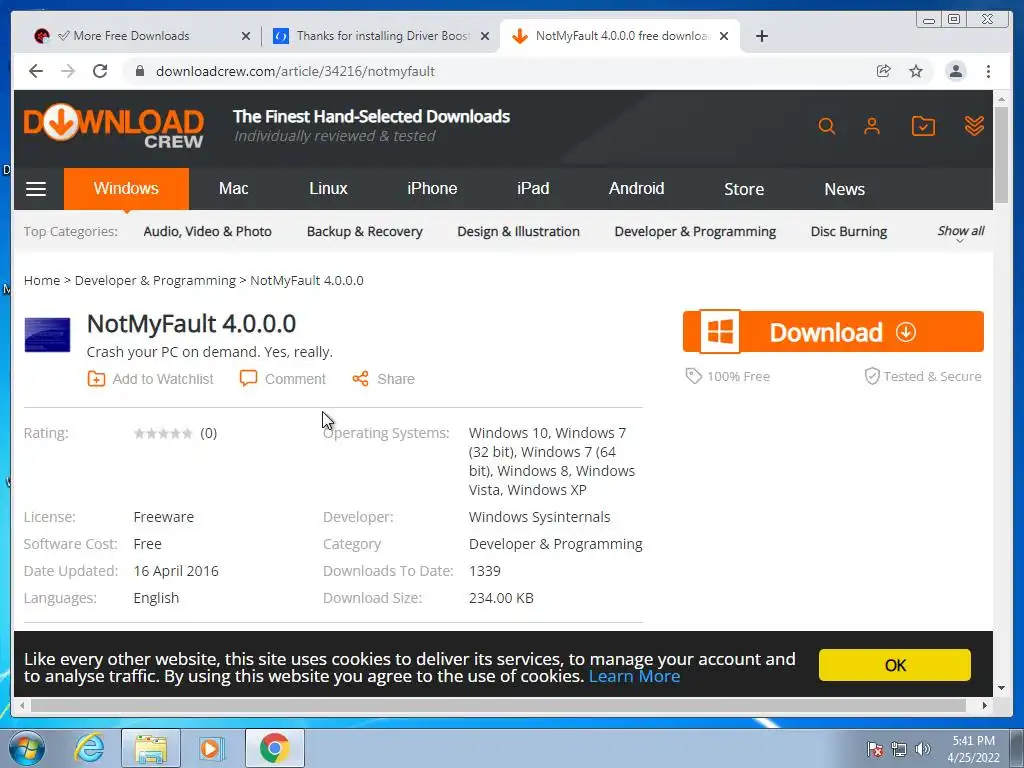Open Audio, Video & Photo category
The width and height of the screenshot is (1024, 768).
point(208,231)
